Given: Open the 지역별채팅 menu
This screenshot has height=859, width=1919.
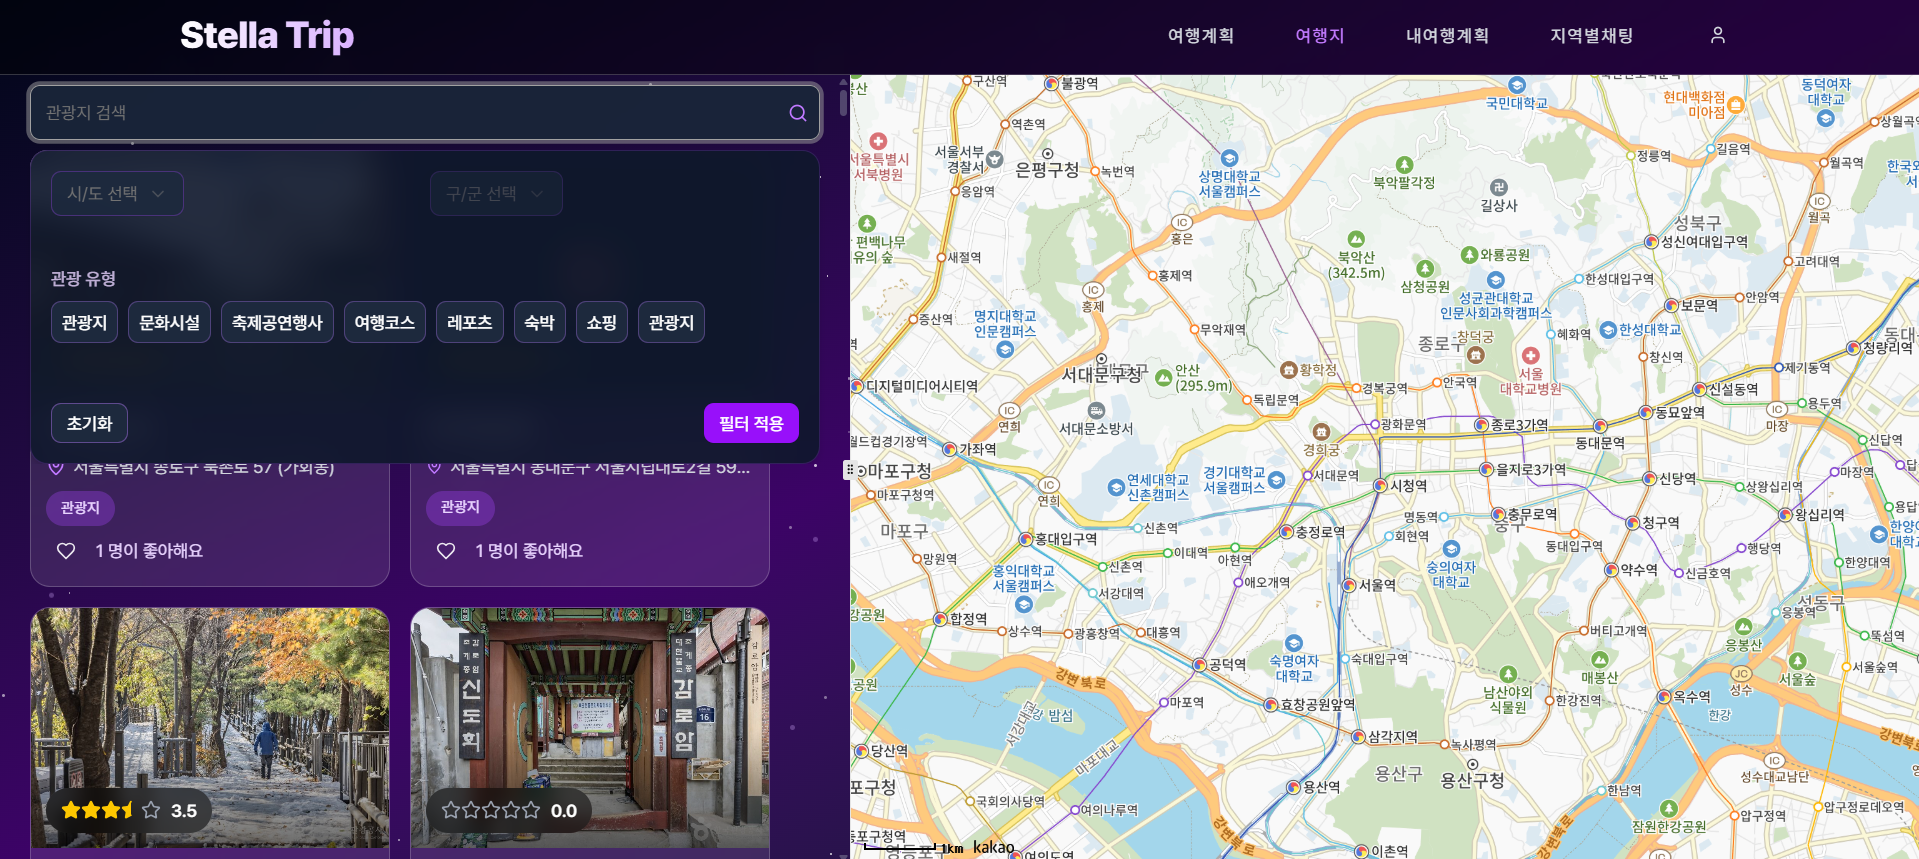Looking at the screenshot, I should tap(1591, 36).
